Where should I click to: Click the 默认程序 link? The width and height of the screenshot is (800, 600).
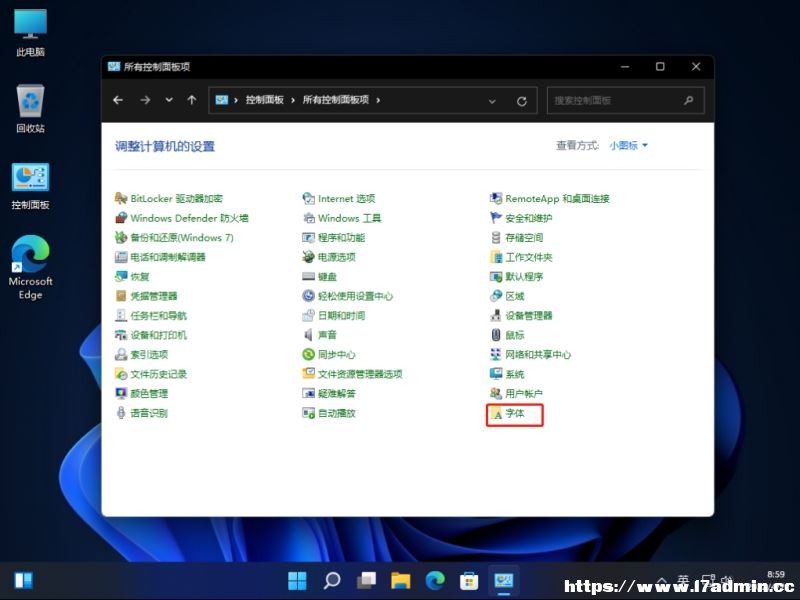(x=524, y=277)
